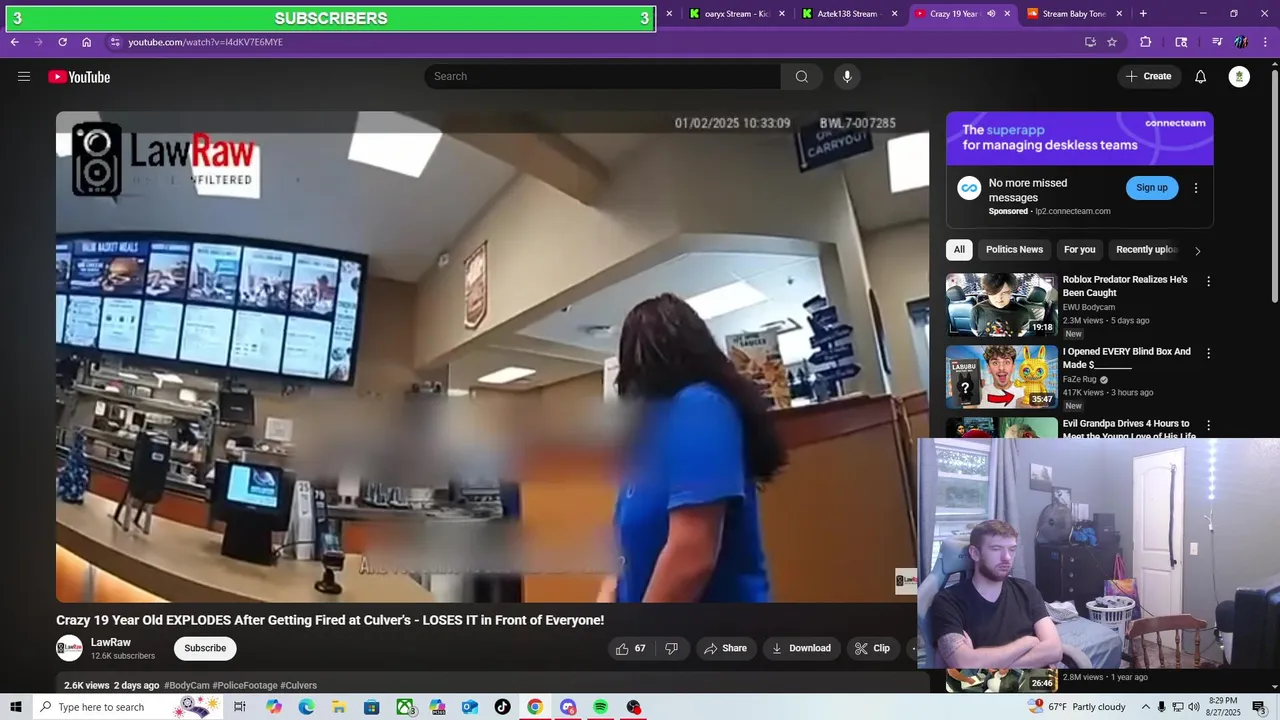Click the #BodyCam hashtag link

click(187, 685)
